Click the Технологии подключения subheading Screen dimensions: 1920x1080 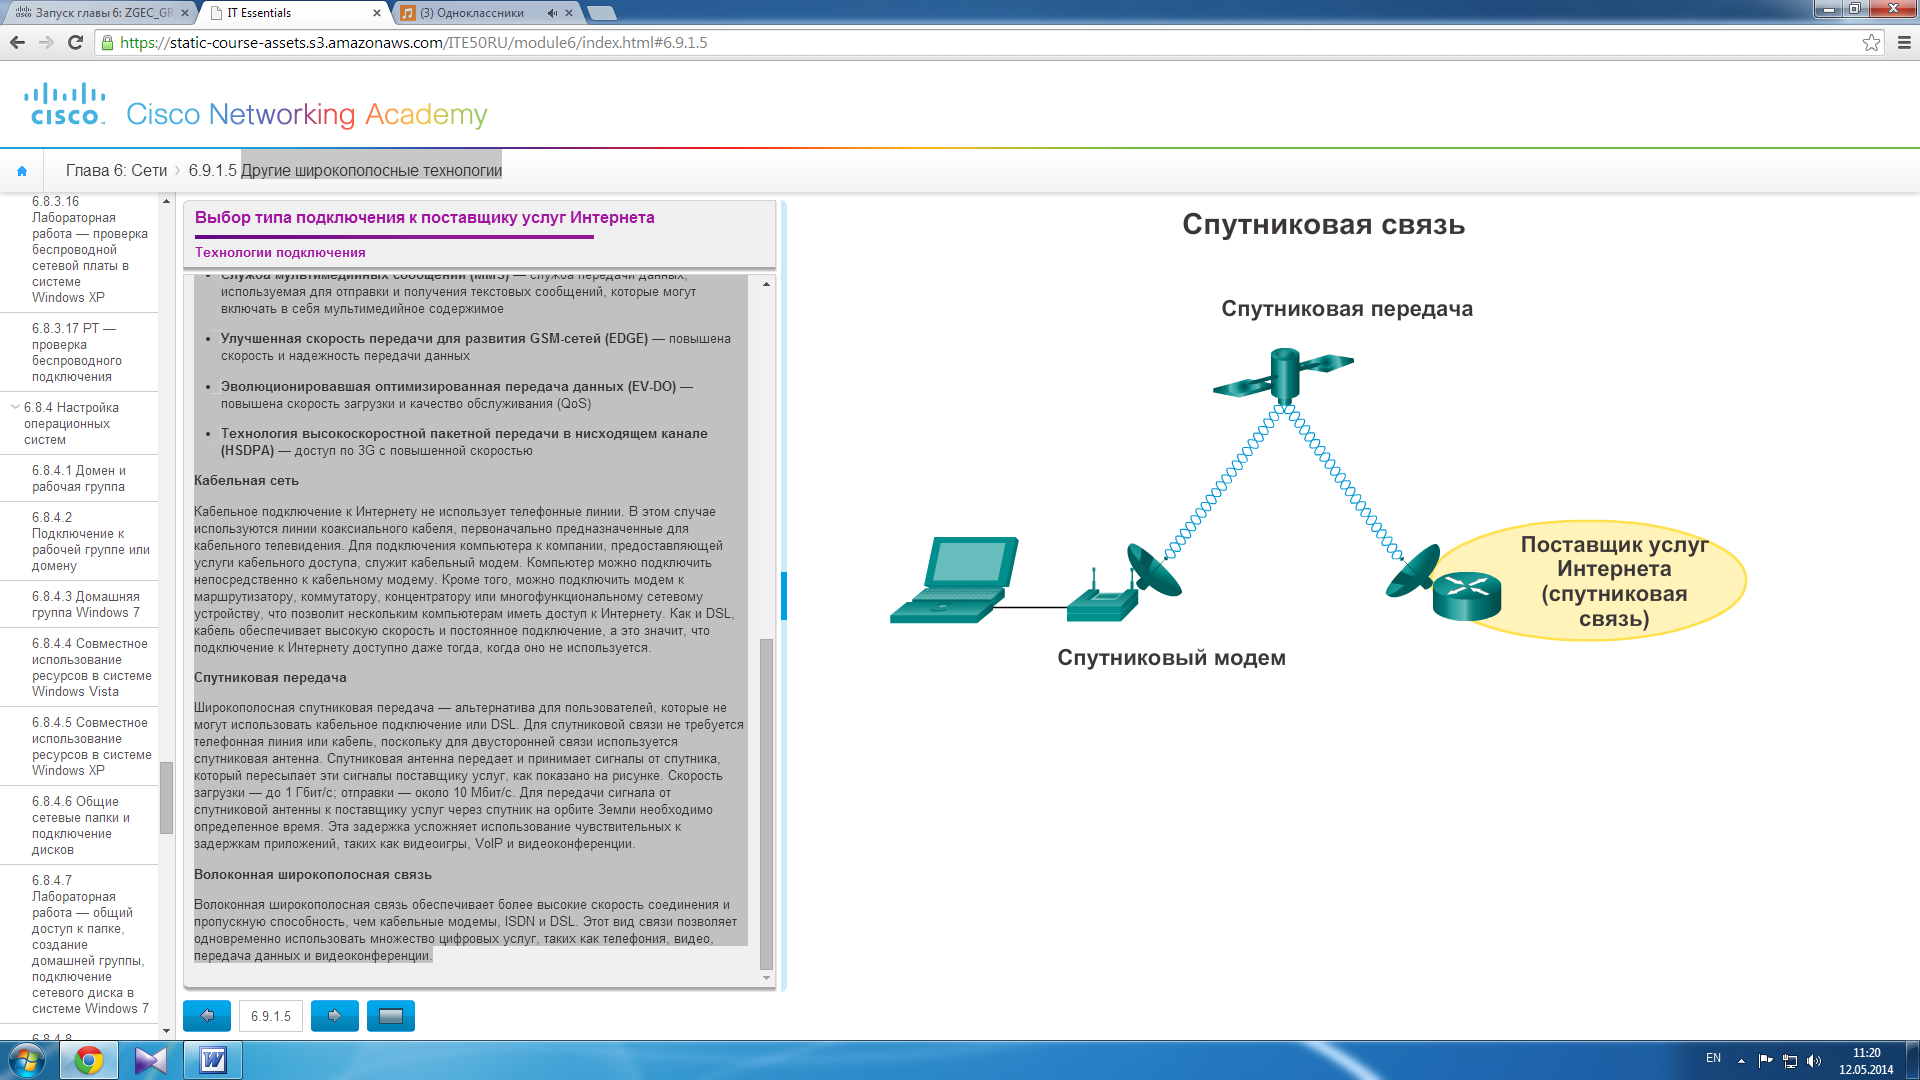280,253
